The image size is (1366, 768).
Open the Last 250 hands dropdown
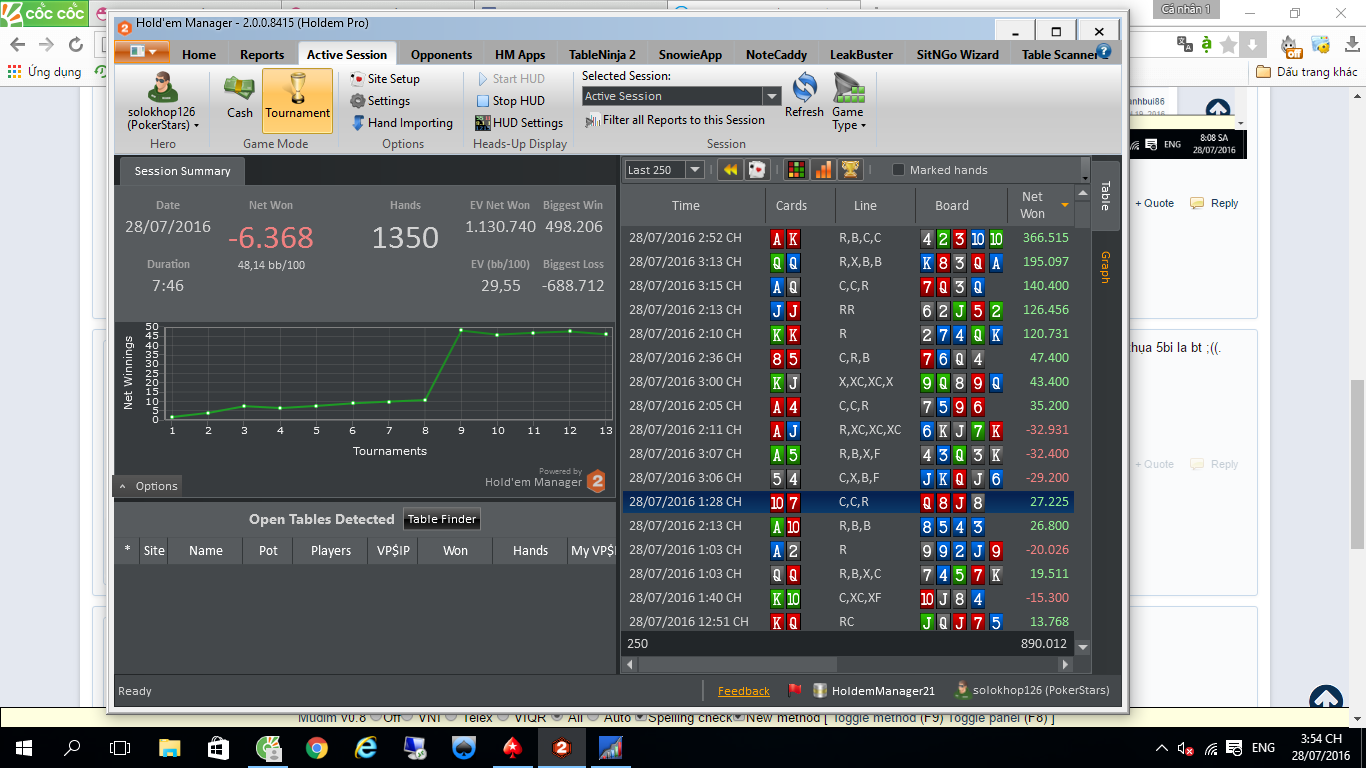[x=664, y=170]
